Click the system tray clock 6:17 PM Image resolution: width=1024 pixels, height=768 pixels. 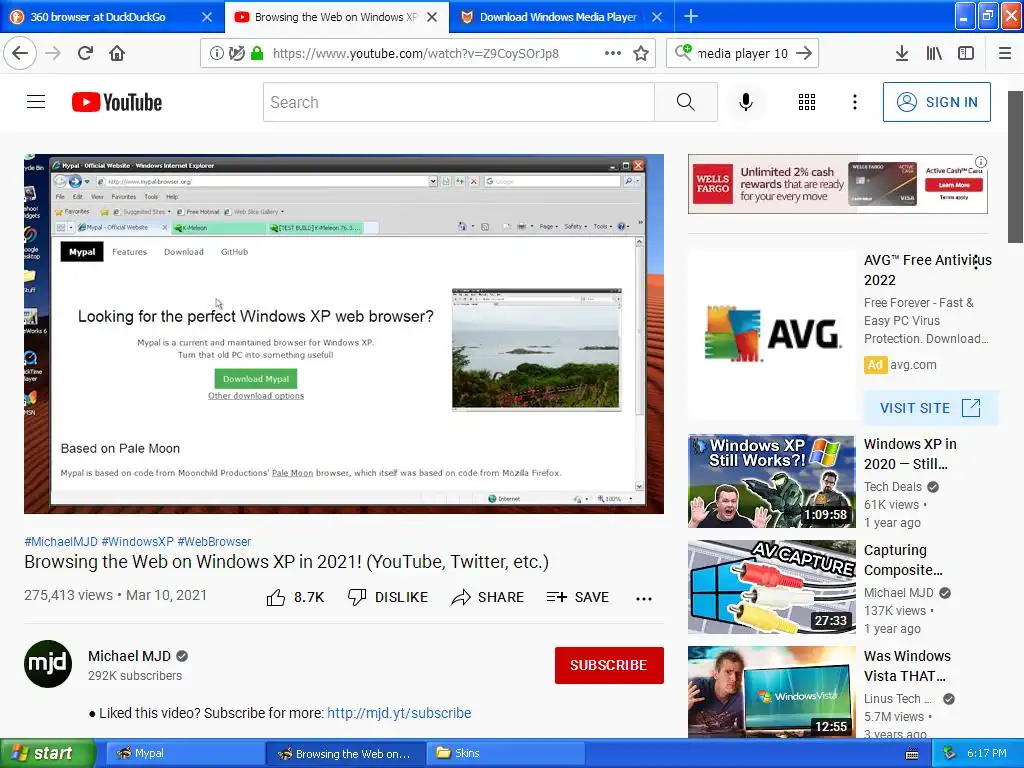point(987,753)
